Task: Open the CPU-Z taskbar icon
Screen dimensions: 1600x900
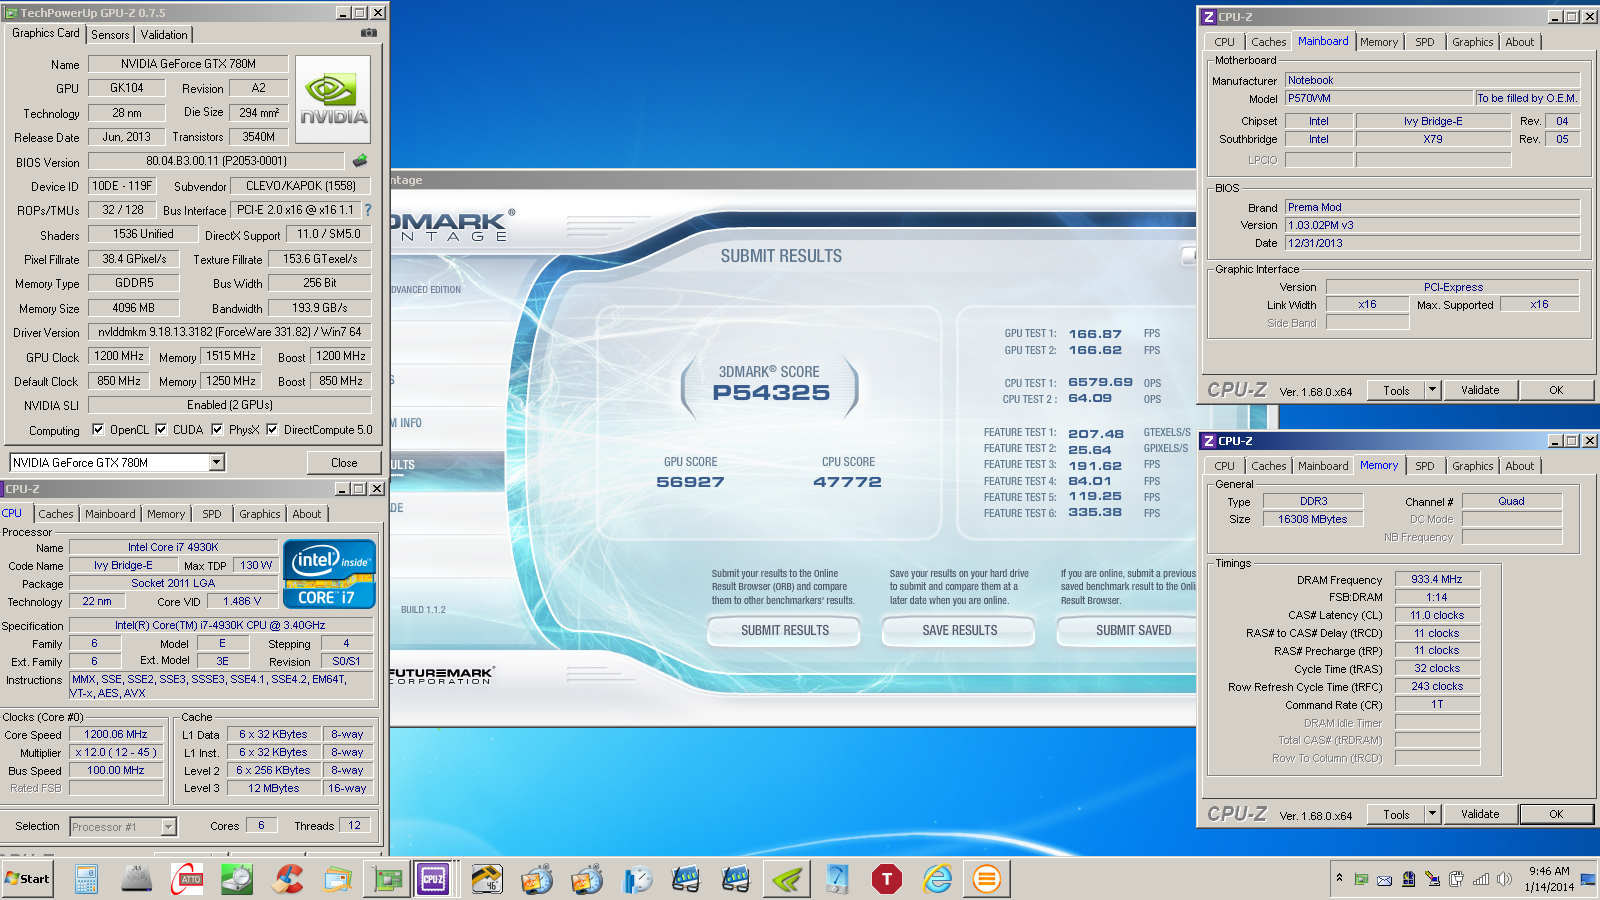Action: [x=433, y=879]
